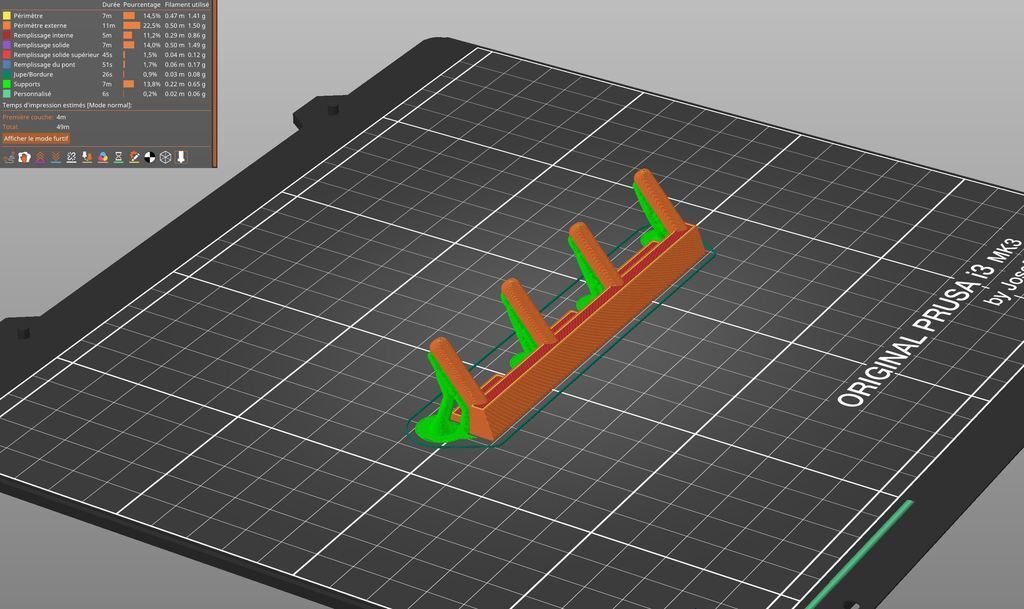
Task: Click the Temps d'impression estimés label
Action: pos(67,105)
